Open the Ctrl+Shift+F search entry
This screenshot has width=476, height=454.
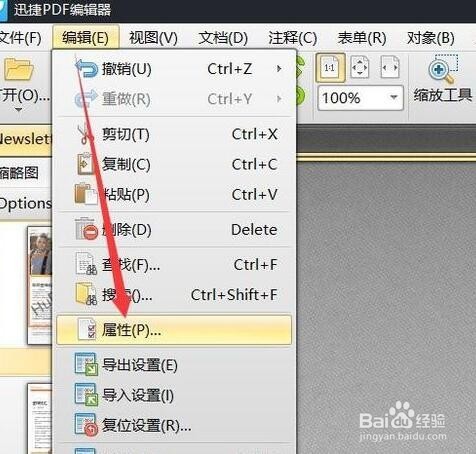tap(175, 295)
